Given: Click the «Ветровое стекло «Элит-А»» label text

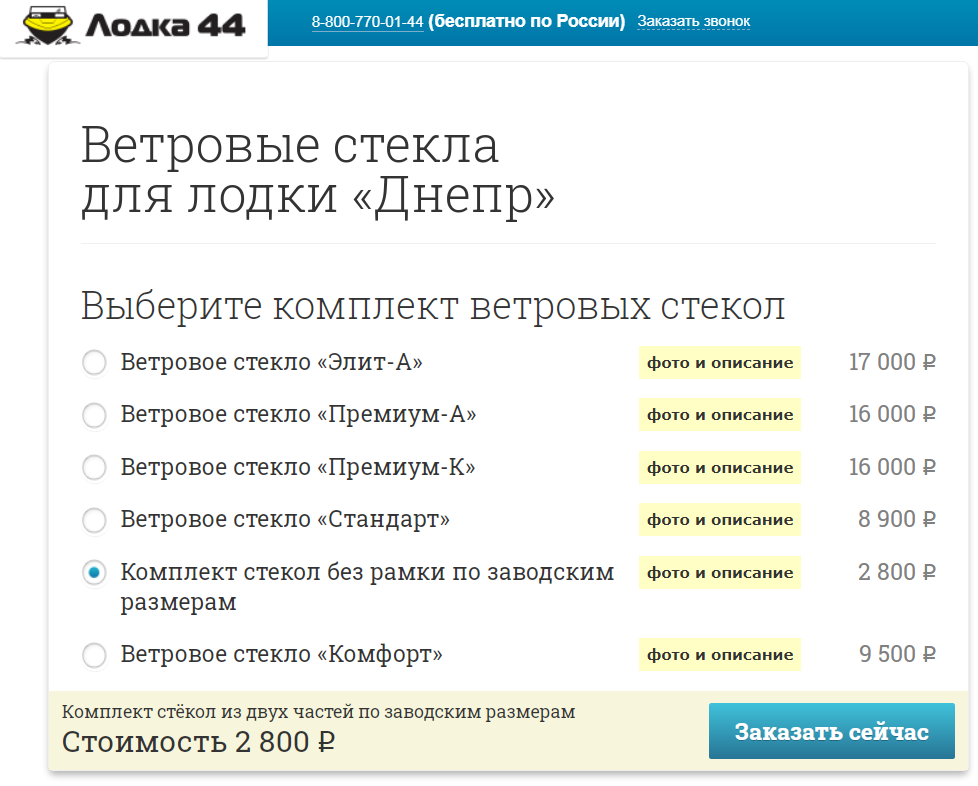Looking at the screenshot, I should 271,362.
